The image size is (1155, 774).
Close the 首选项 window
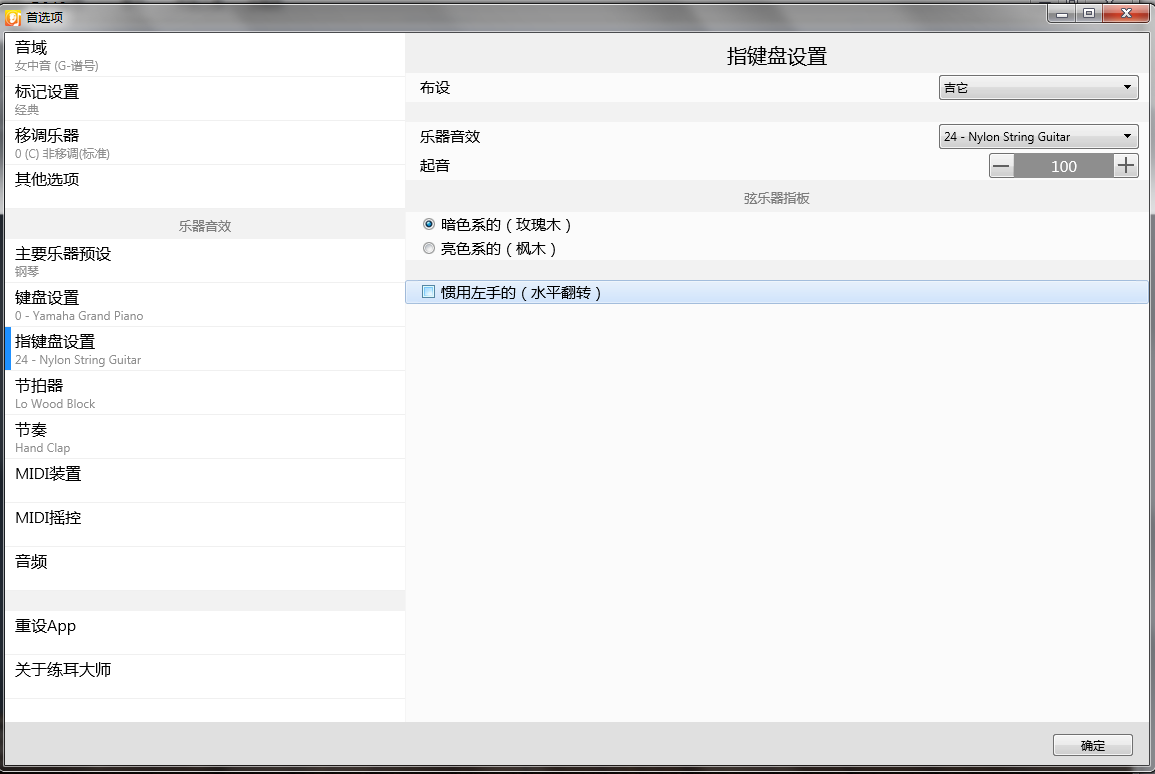click(x=1126, y=13)
